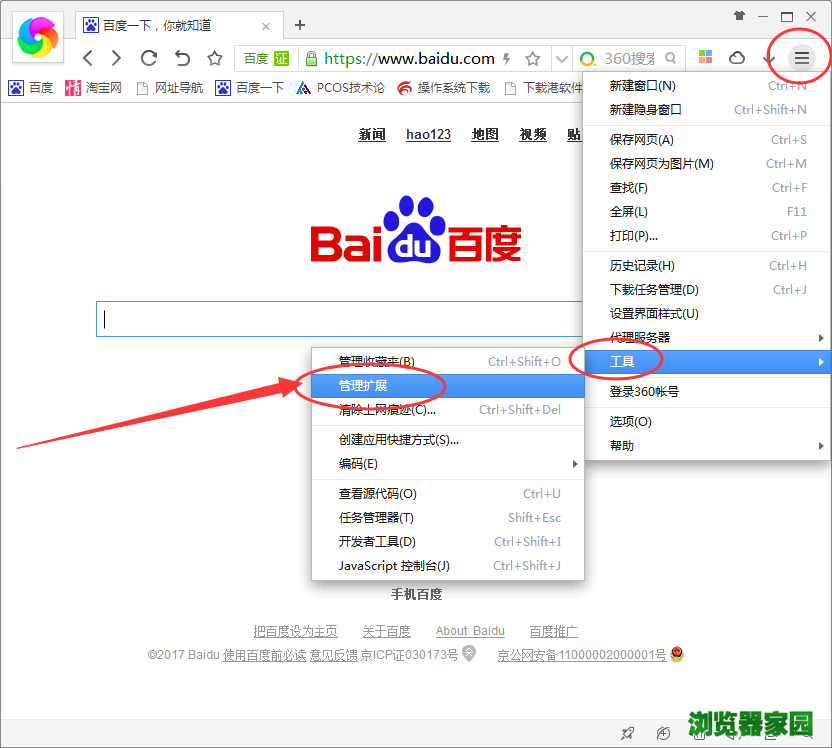Close the 百度一下 tab
This screenshot has width=832, height=748.
(266, 26)
